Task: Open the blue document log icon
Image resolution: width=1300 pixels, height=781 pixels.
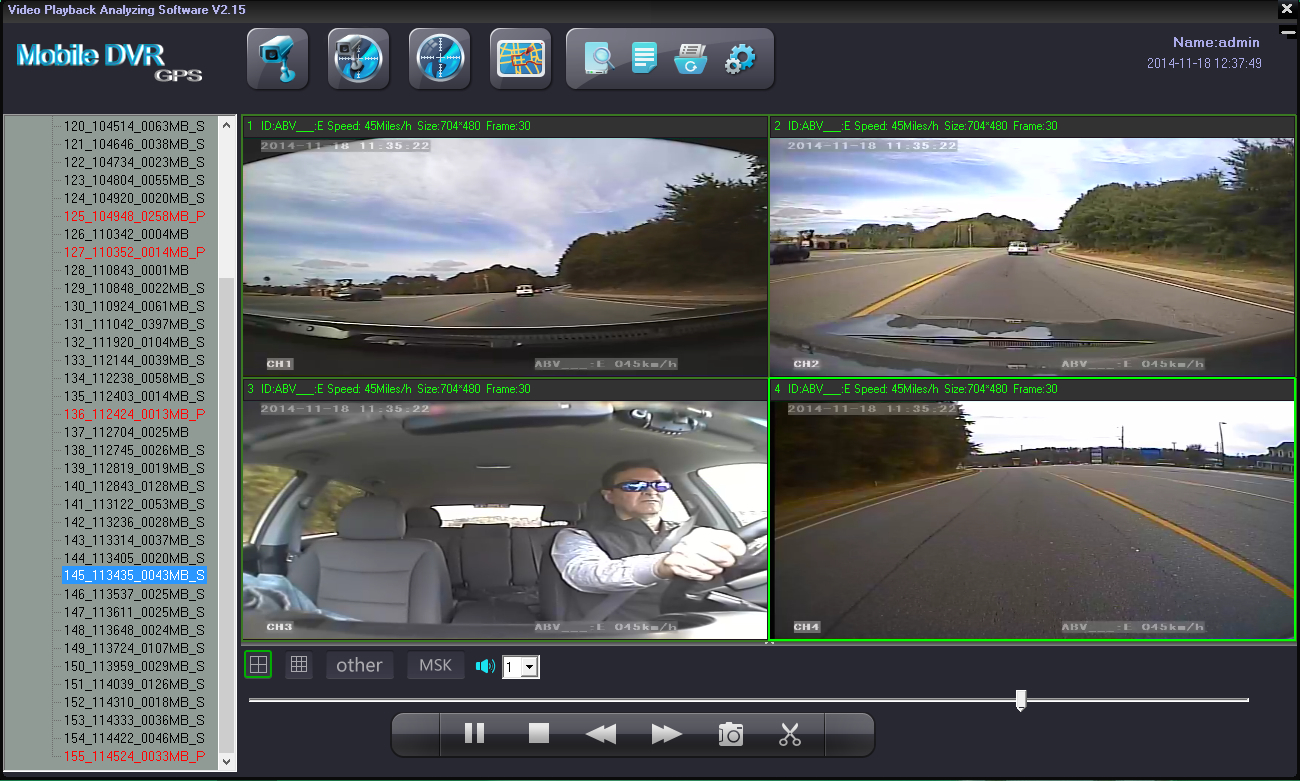Action: (645, 59)
